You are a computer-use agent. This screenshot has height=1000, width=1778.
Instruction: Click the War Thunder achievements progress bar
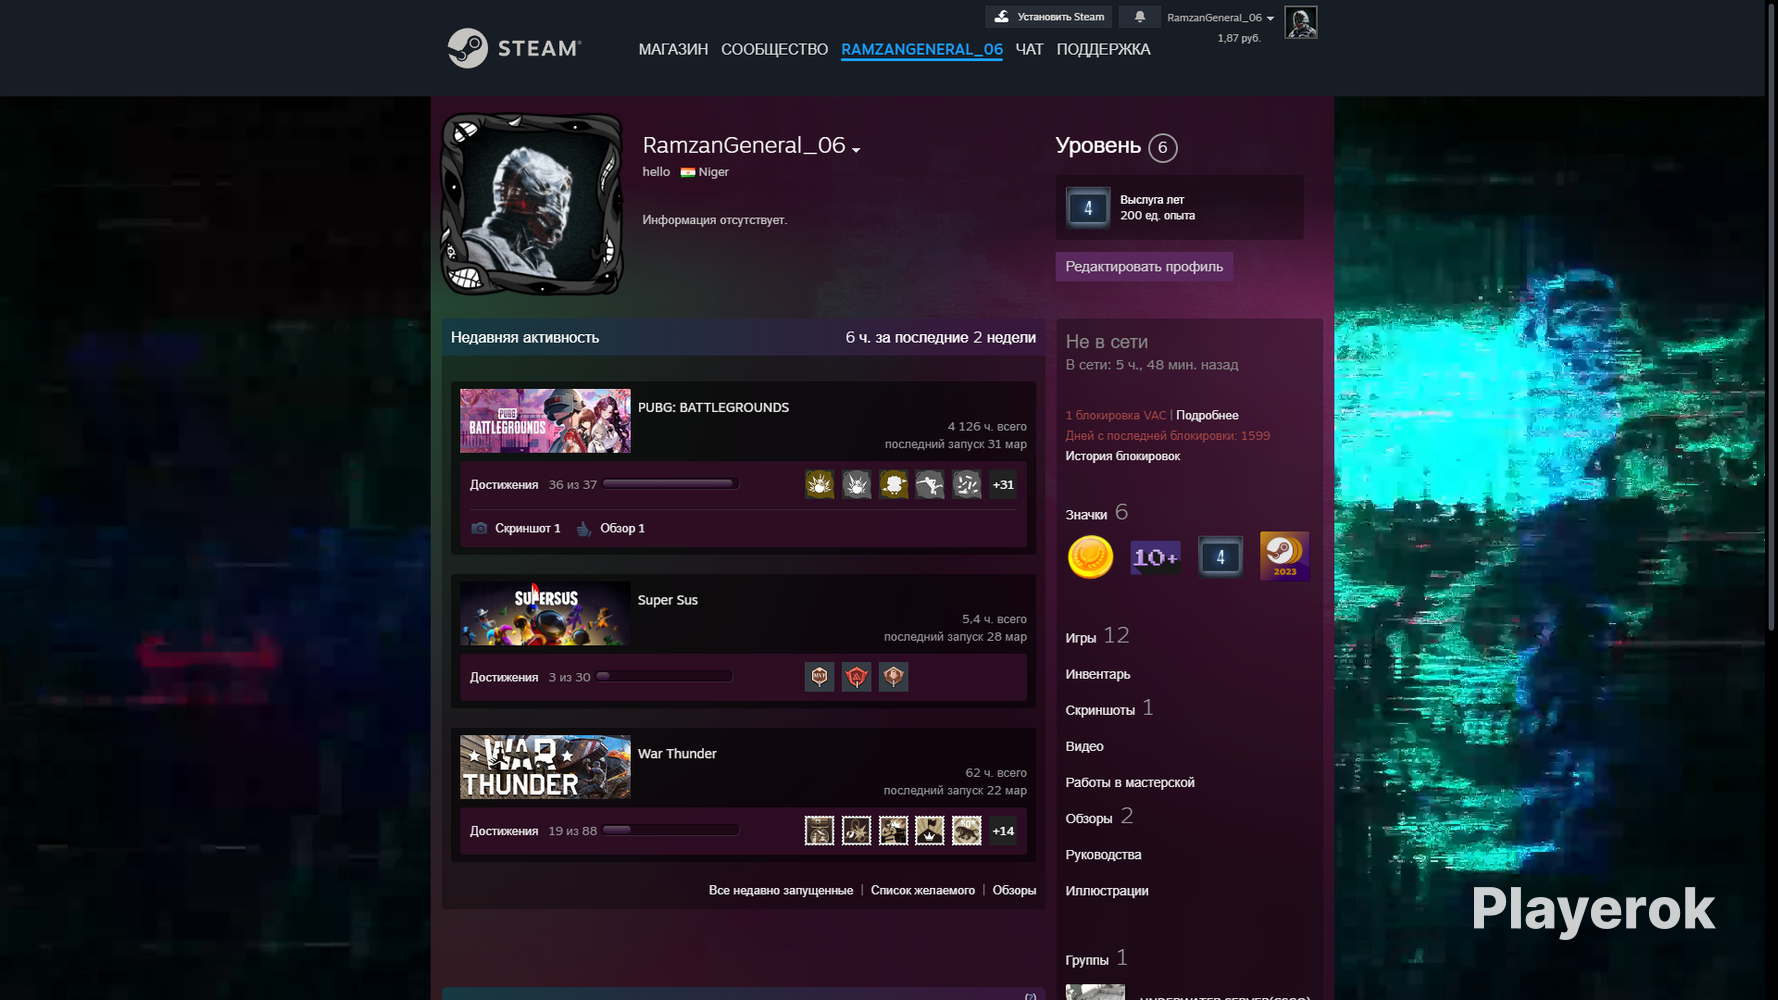tap(671, 830)
